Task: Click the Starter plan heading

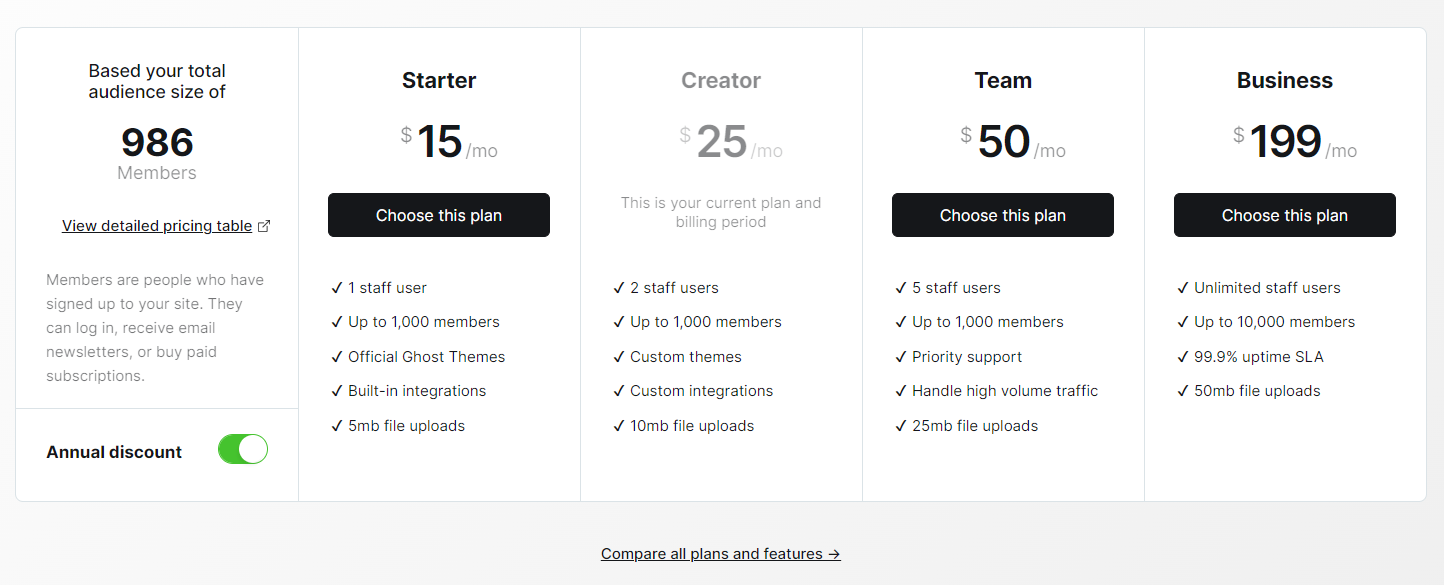Action: [439, 80]
